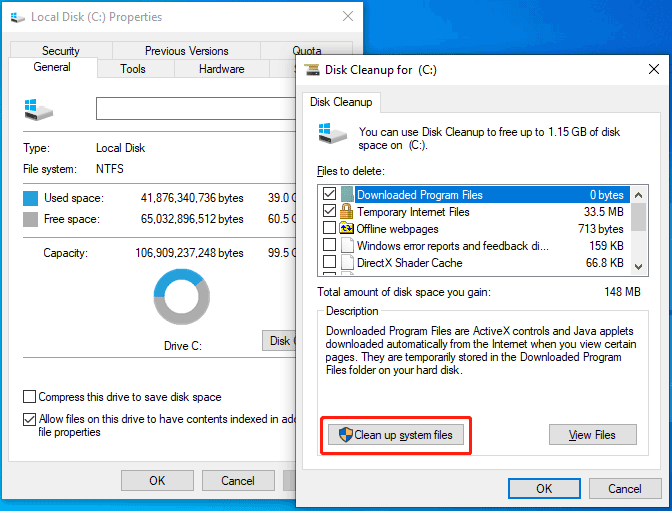Viewport: 672px width, 511px height.
Task: Open the Quota tab in Properties
Action: click(x=307, y=50)
